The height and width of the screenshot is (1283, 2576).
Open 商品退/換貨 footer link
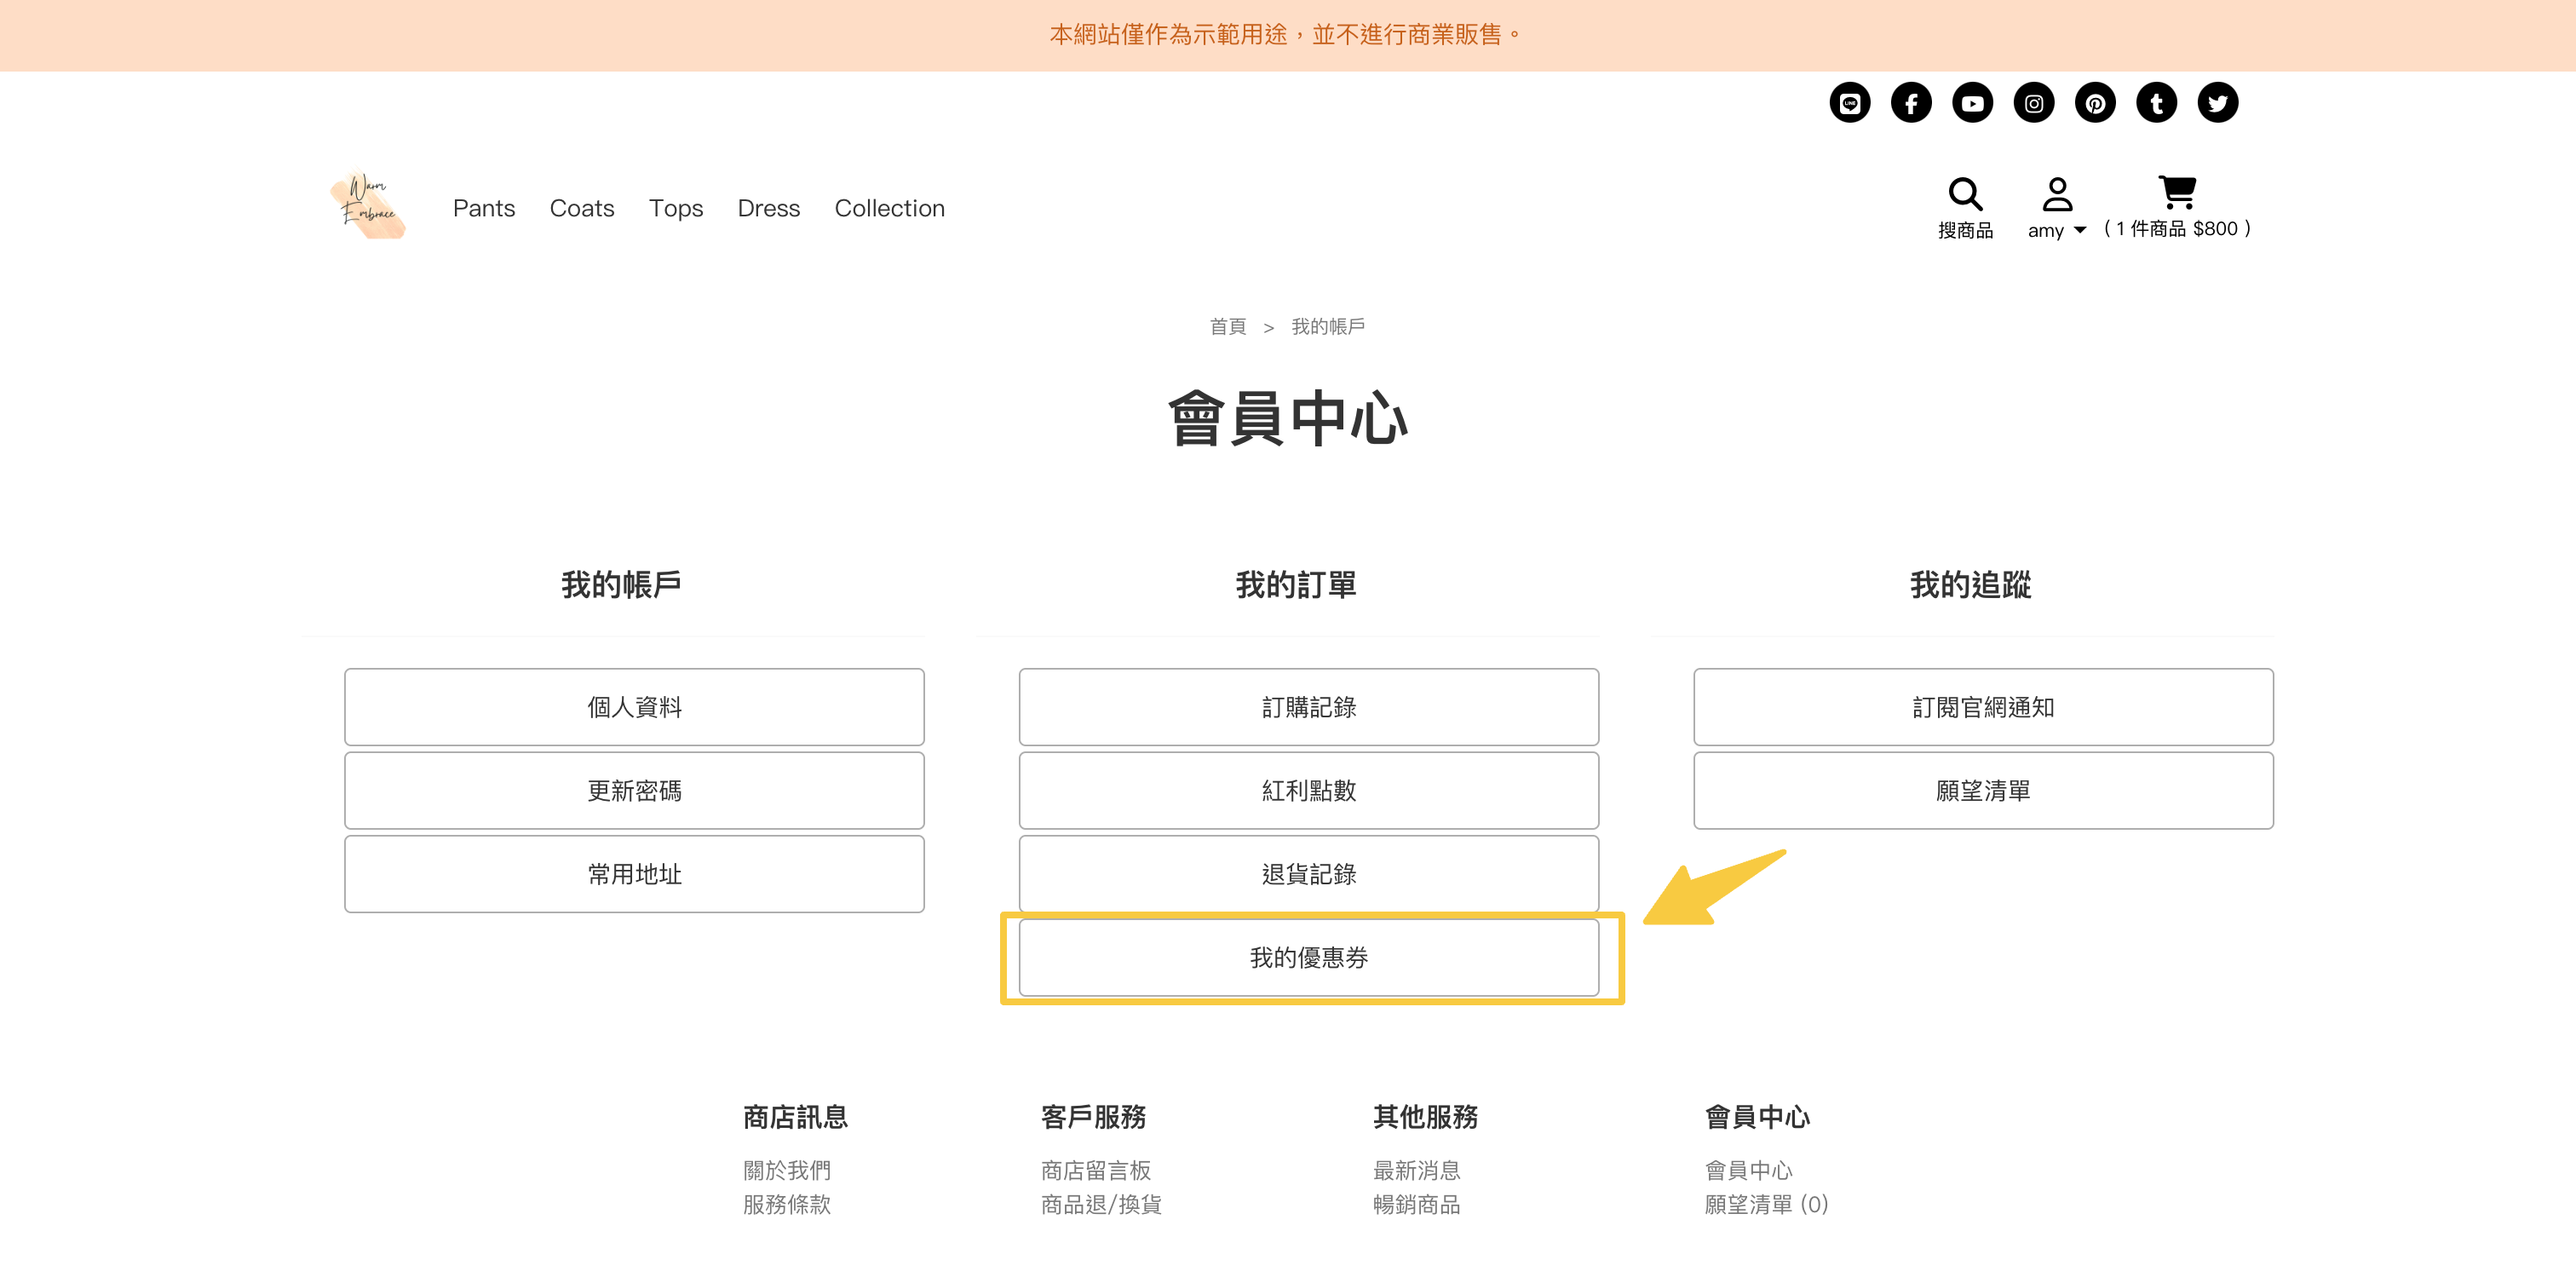pos(1100,1204)
